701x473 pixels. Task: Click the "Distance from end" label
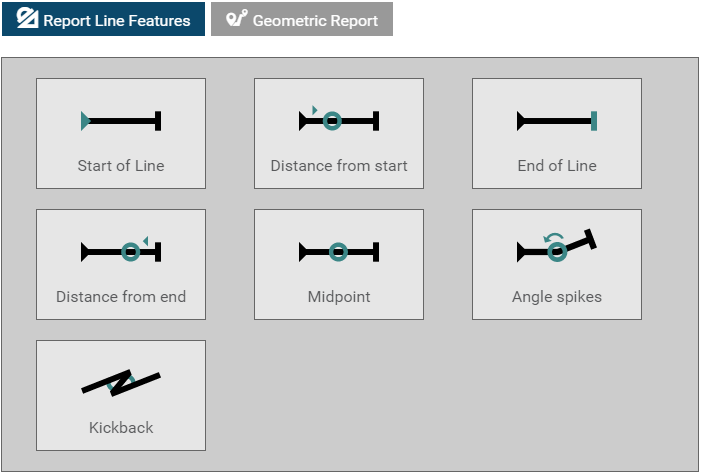(x=121, y=297)
